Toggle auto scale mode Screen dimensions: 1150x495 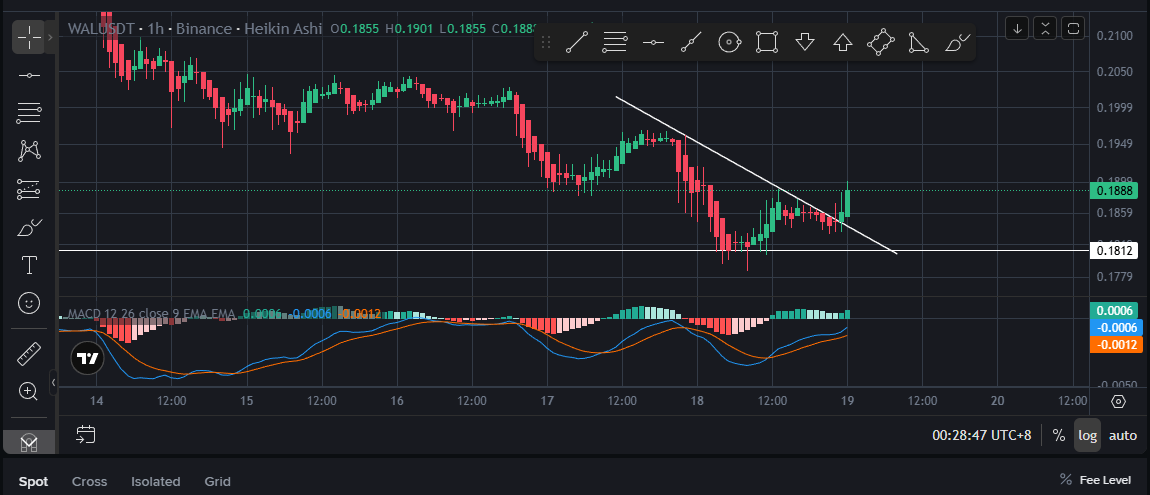click(1122, 435)
